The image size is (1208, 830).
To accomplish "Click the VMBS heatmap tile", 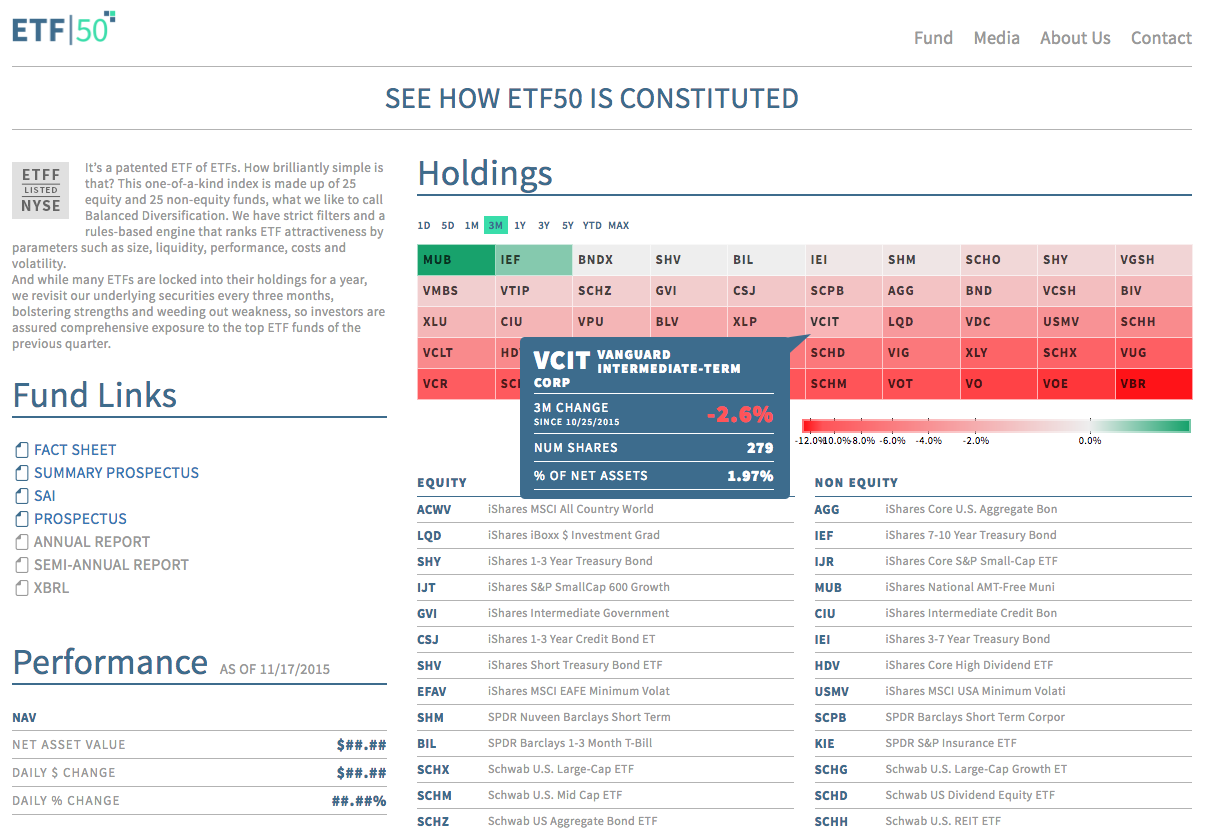I will coord(456,291).
